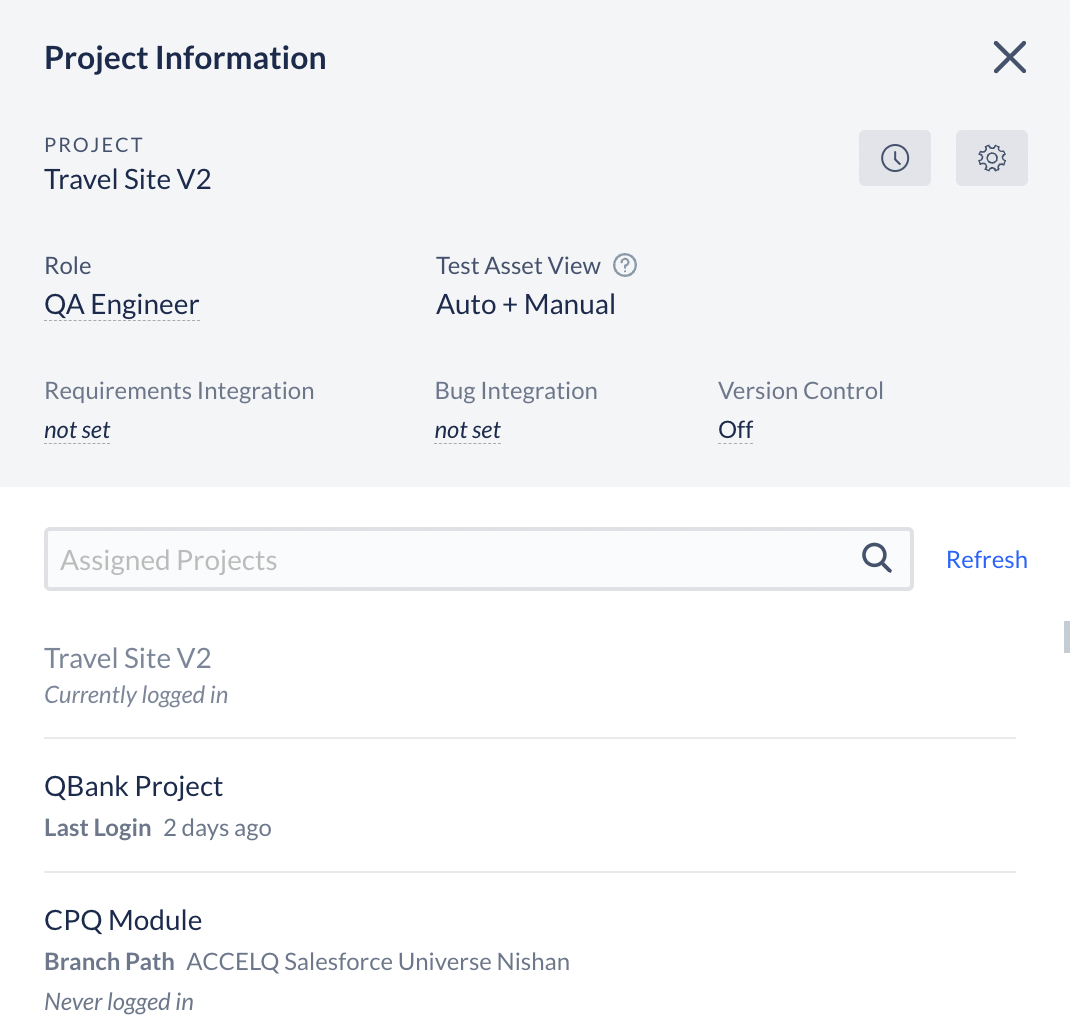Click the Last Login info for QBank Project
This screenshot has width=1070, height=1028.
[x=157, y=827]
